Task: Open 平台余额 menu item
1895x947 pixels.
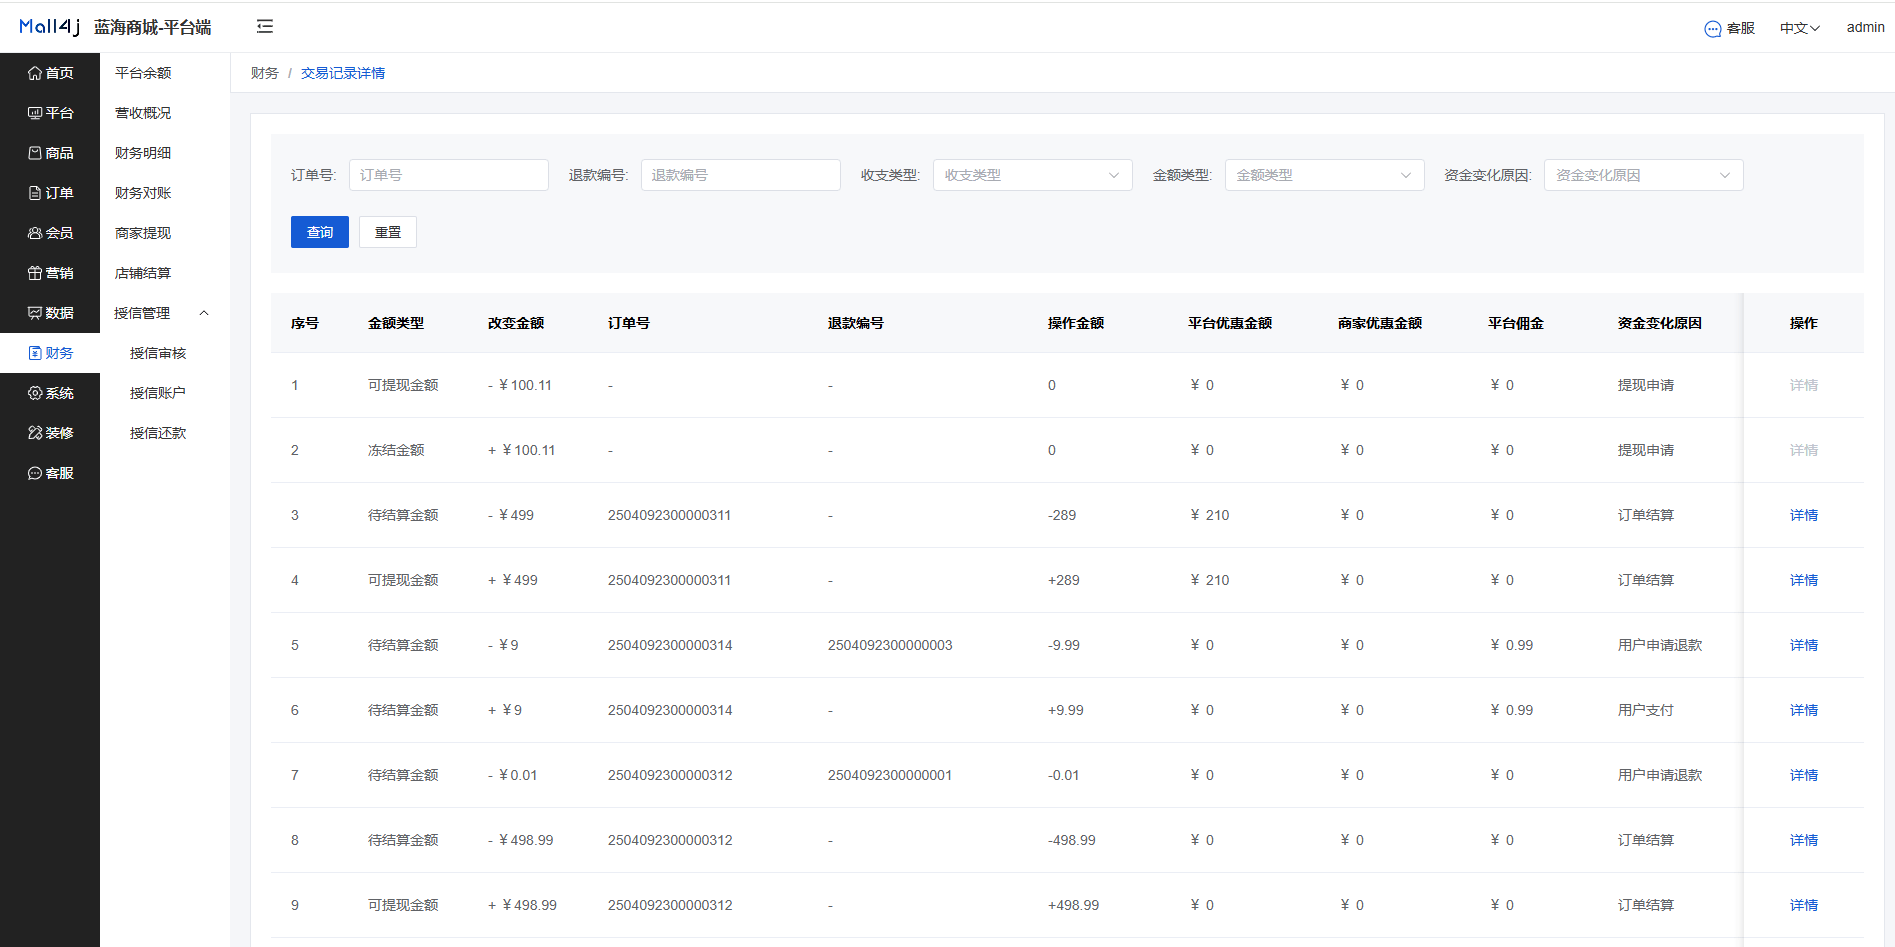Action: click(x=143, y=73)
